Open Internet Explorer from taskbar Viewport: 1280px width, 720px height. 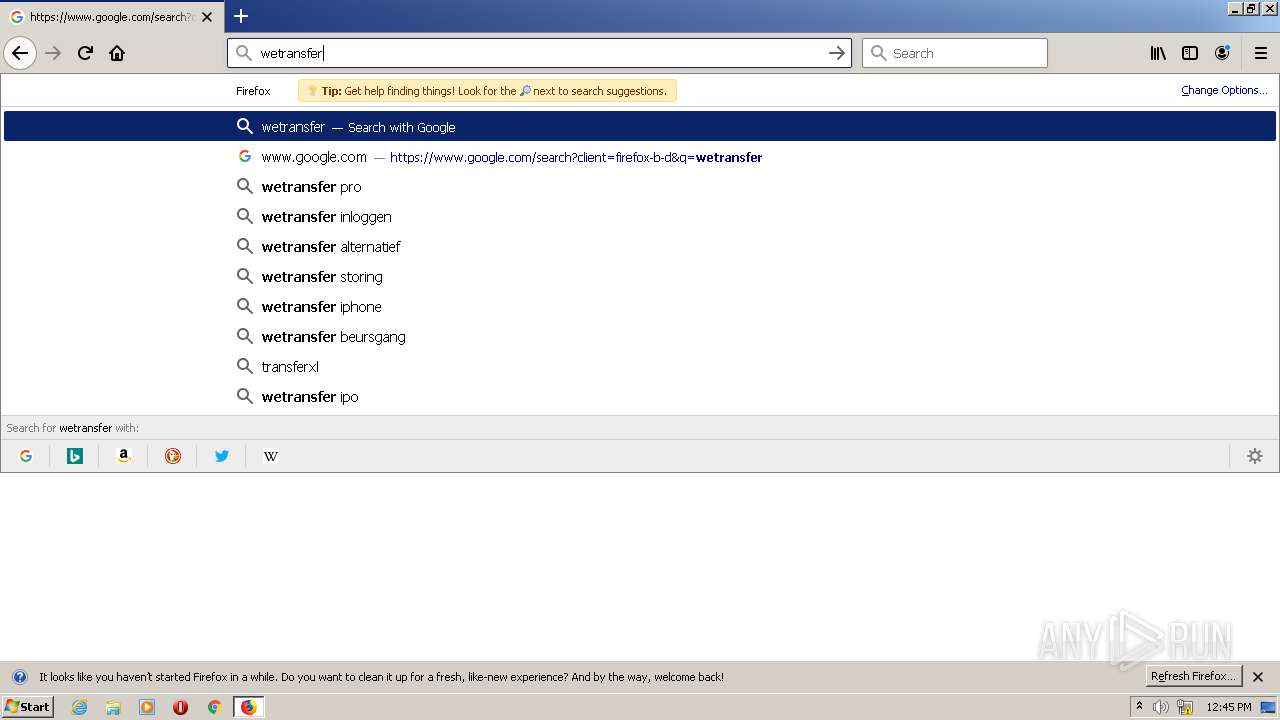pos(80,707)
